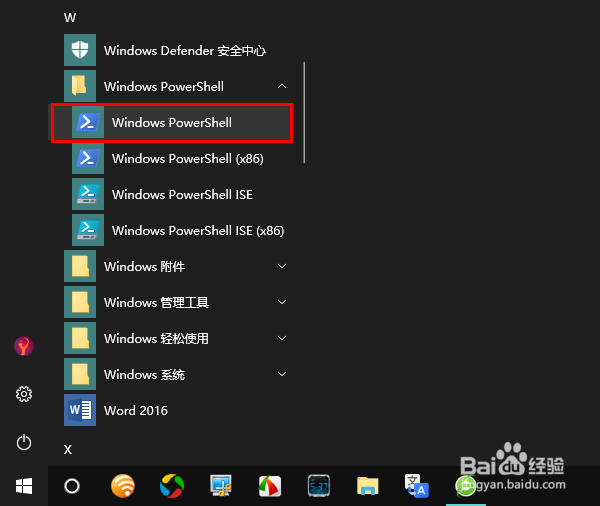Open the orange WiFi app on taskbar
This screenshot has width=600, height=506.
coord(123,486)
